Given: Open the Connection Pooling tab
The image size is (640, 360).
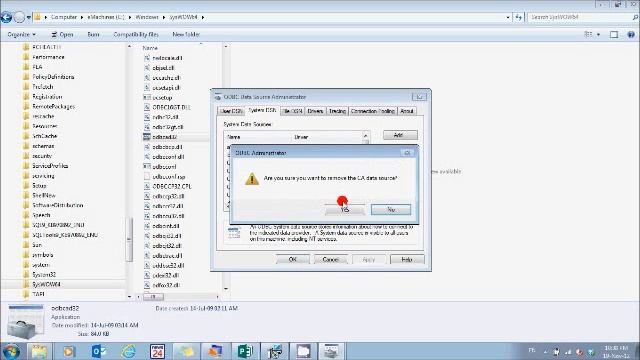Looking at the screenshot, I should tap(373, 111).
